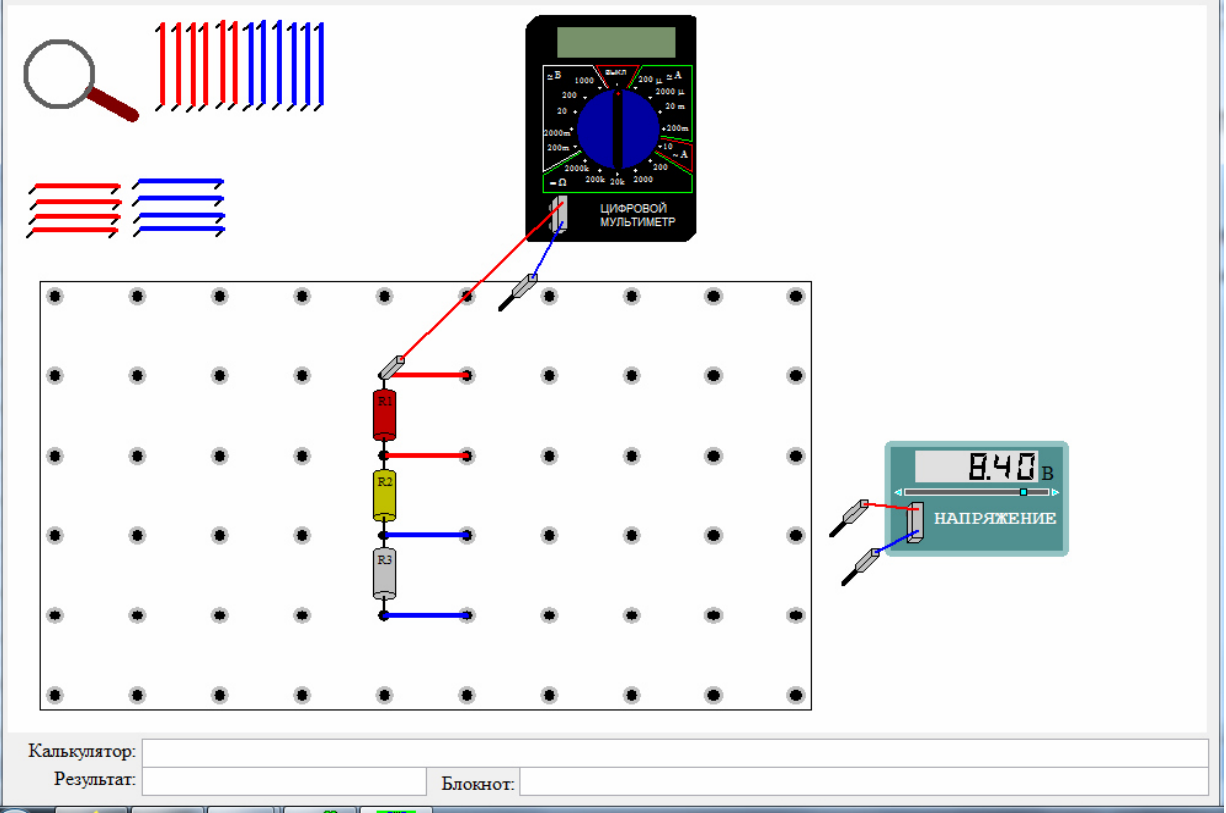
Task: Select the 2000k resistance range mark
Action: click(577, 168)
